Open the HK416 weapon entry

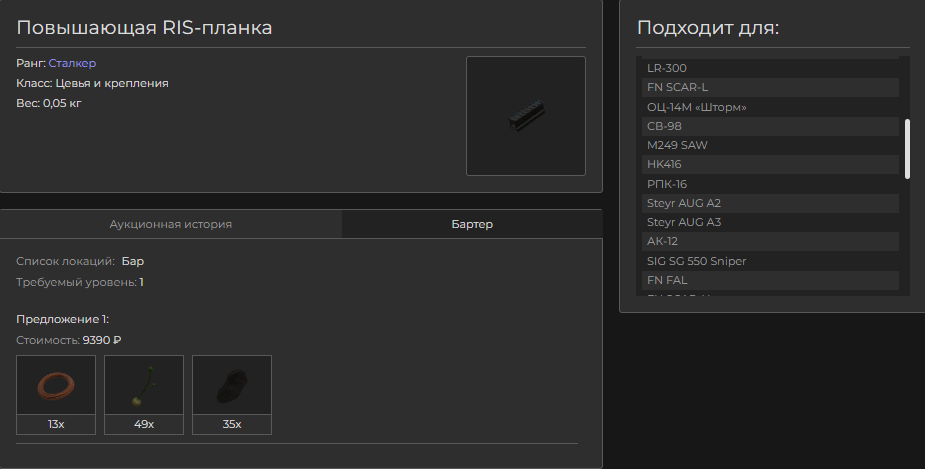770,164
